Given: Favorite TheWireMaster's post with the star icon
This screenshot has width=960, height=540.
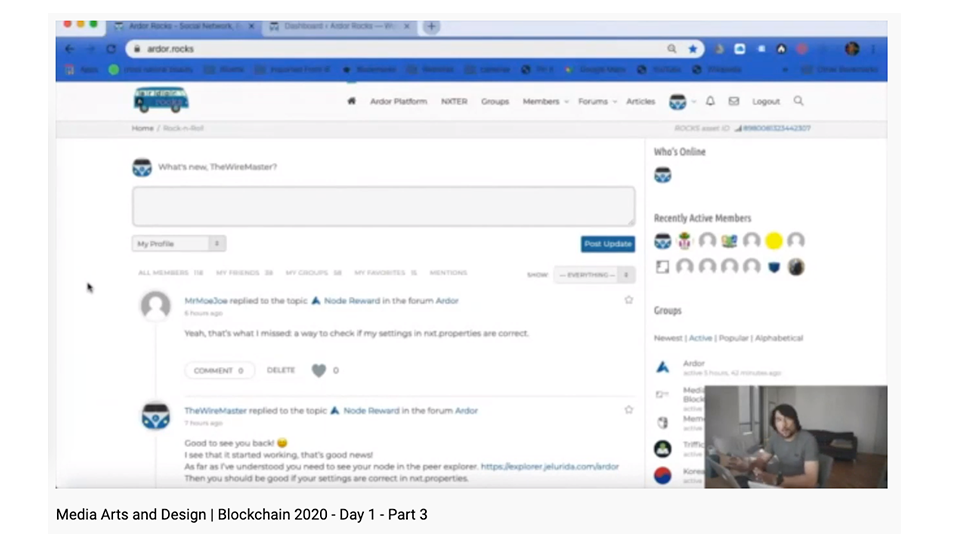Looking at the screenshot, I should 629,410.
